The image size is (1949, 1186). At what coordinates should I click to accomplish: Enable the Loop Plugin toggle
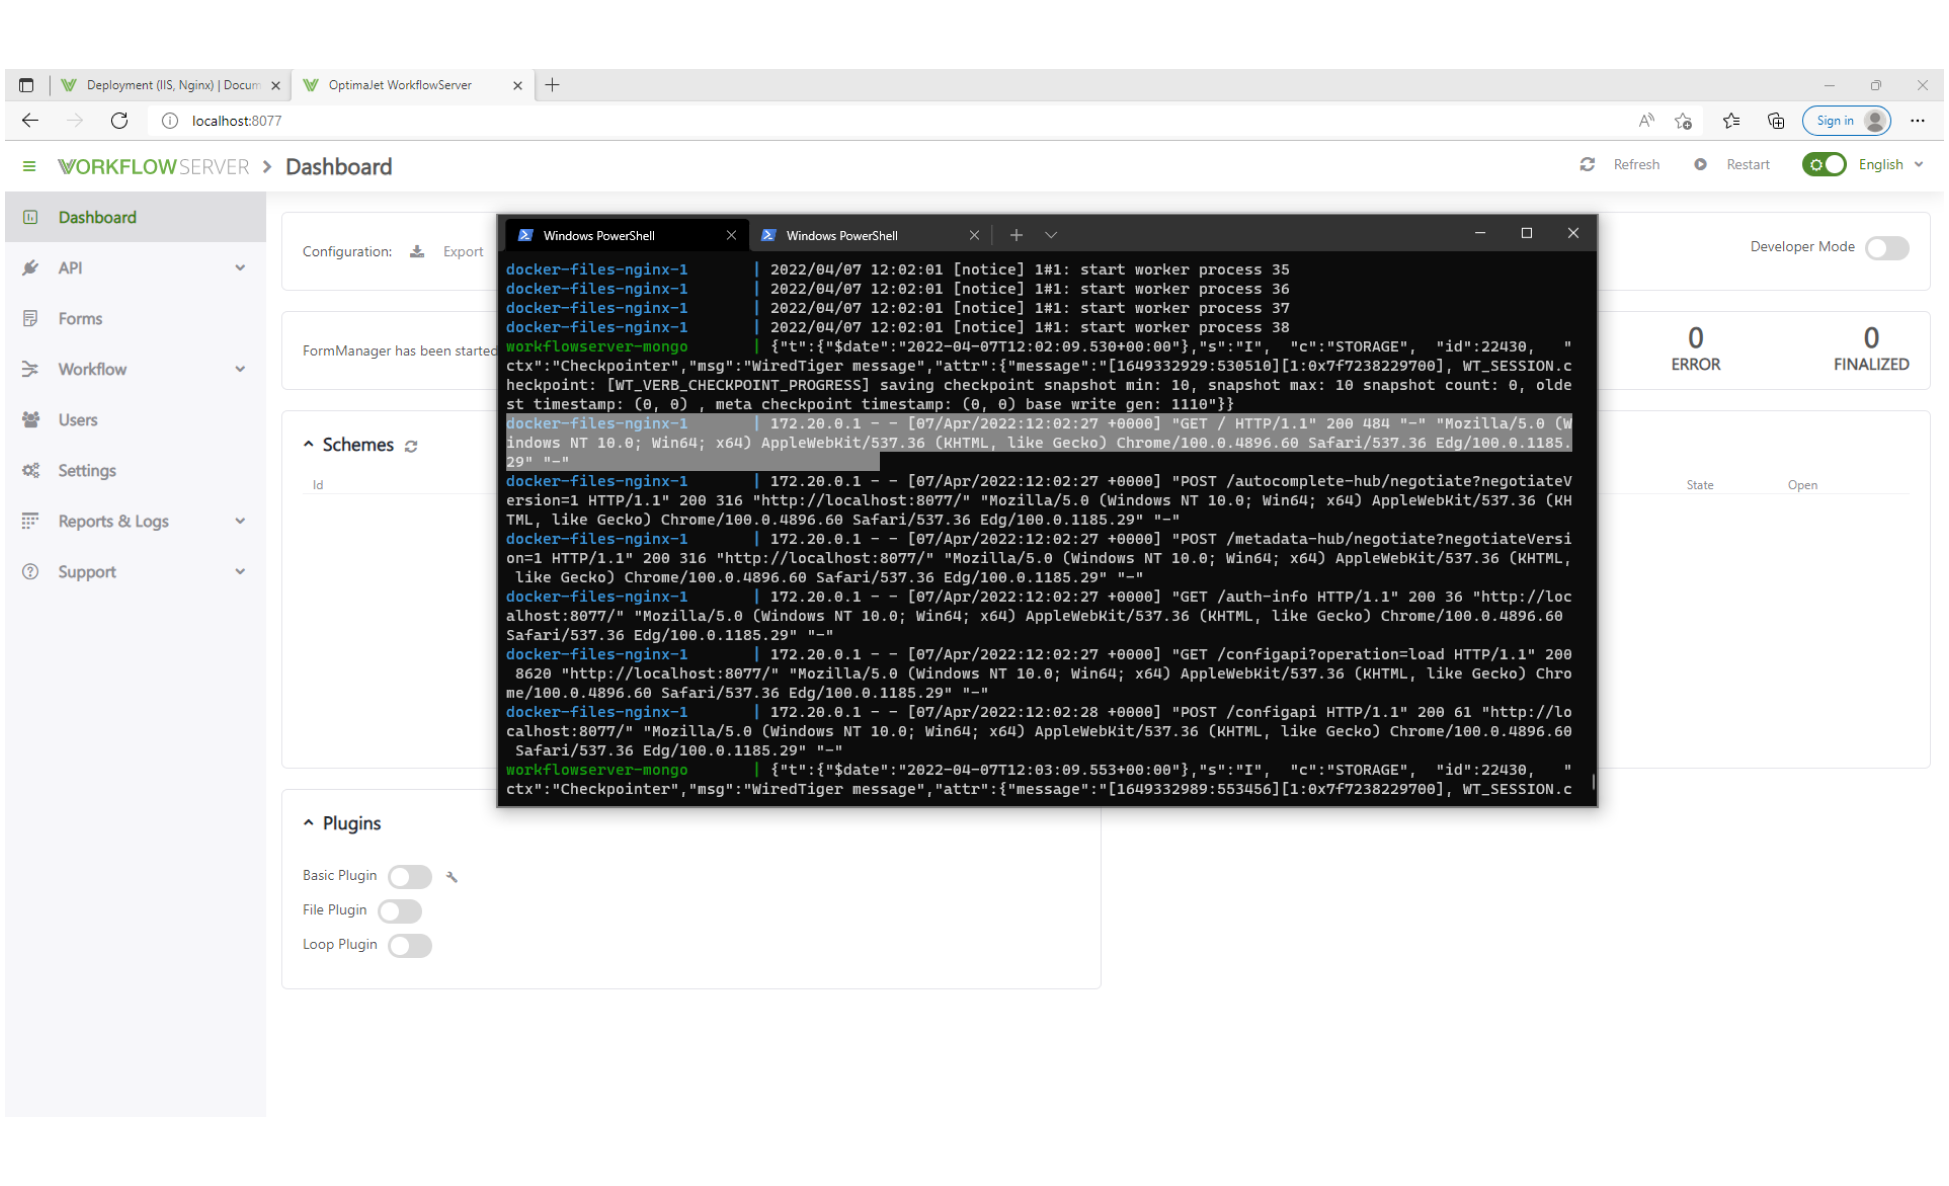pos(410,946)
